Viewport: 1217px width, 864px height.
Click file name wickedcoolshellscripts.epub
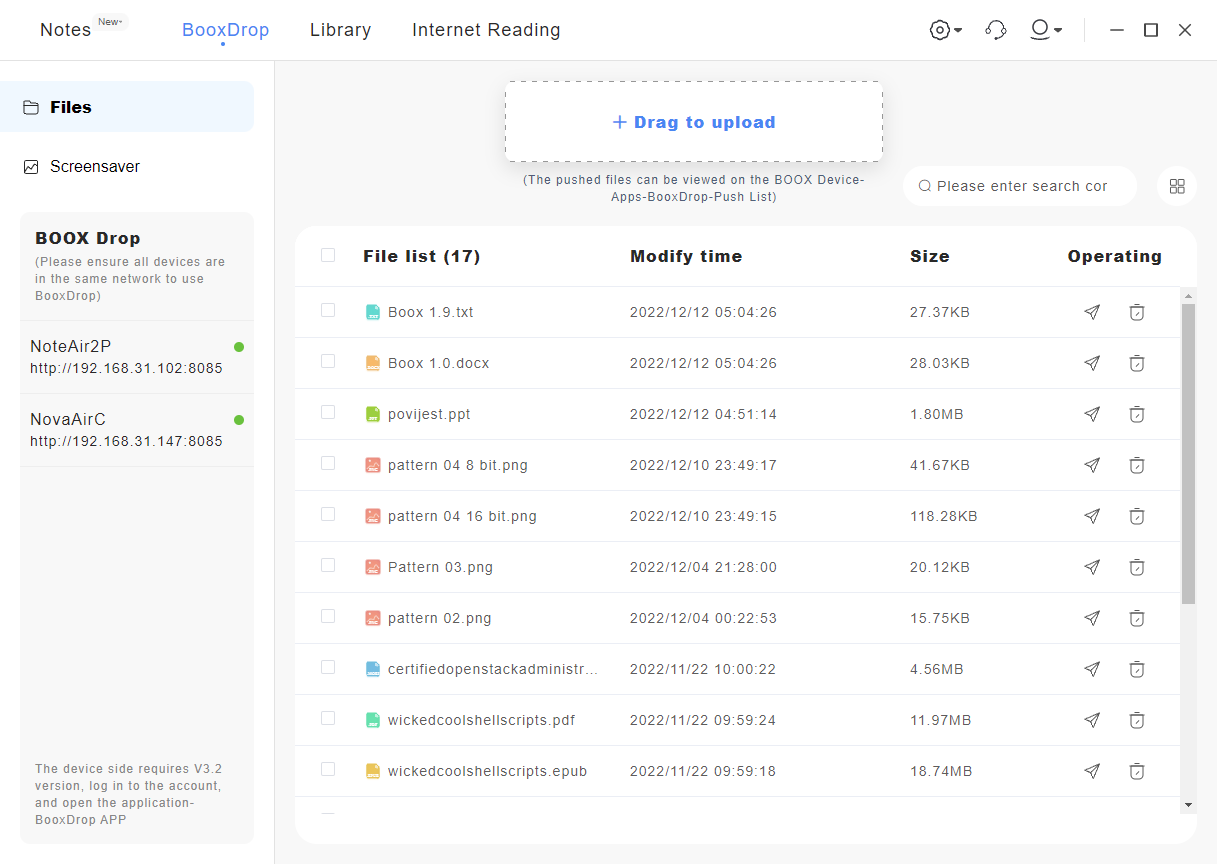pyautogui.click(x=487, y=771)
